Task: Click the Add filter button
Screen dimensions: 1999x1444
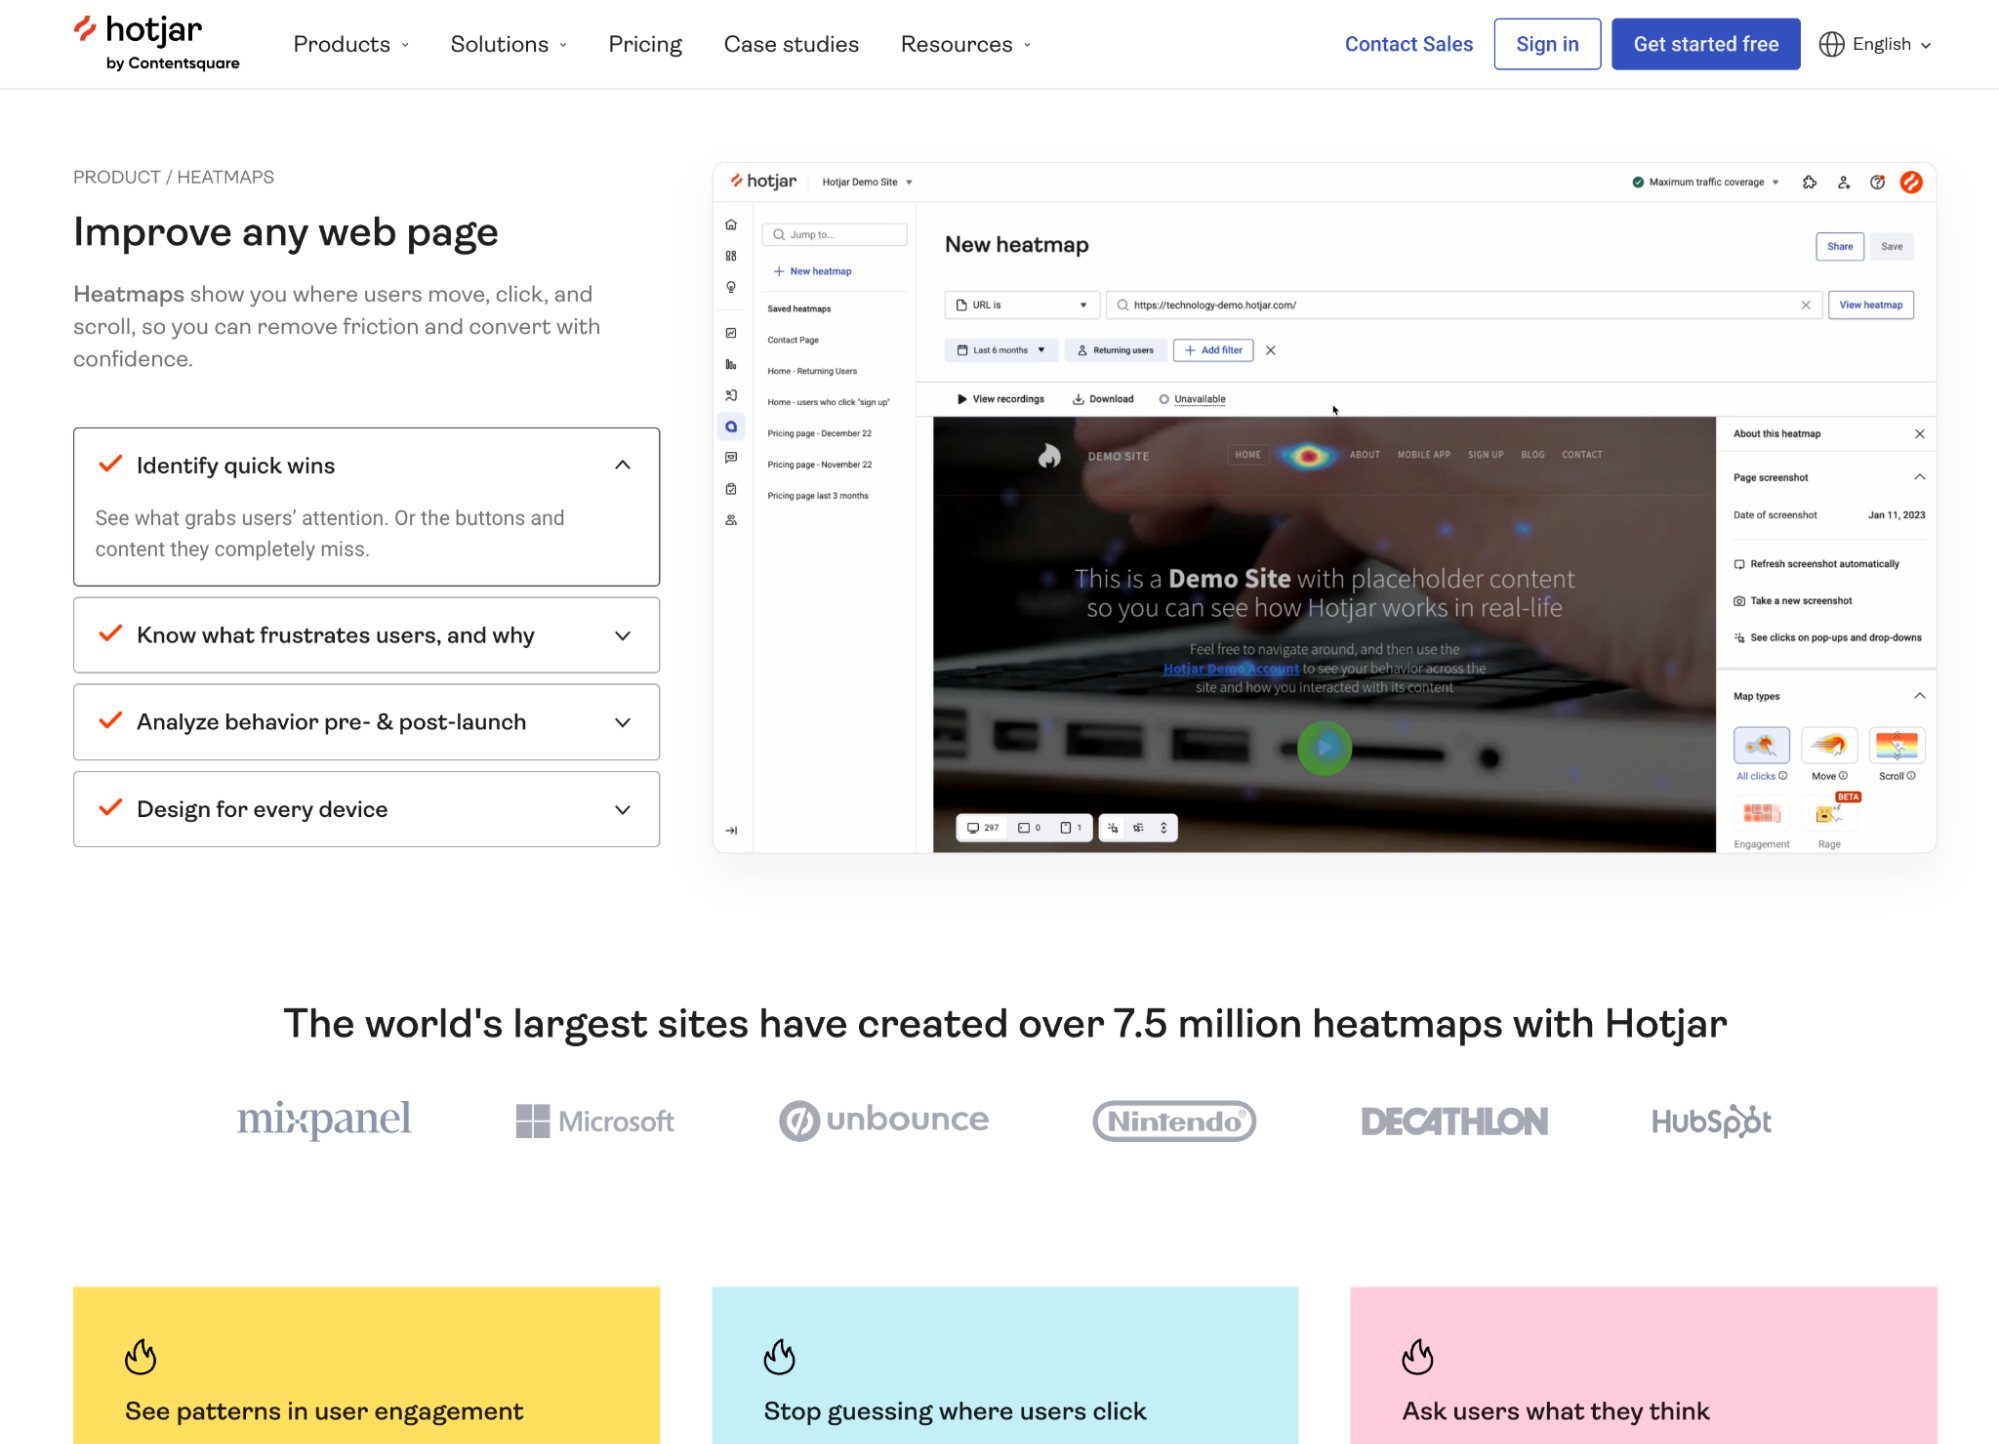Action: (x=1213, y=350)
